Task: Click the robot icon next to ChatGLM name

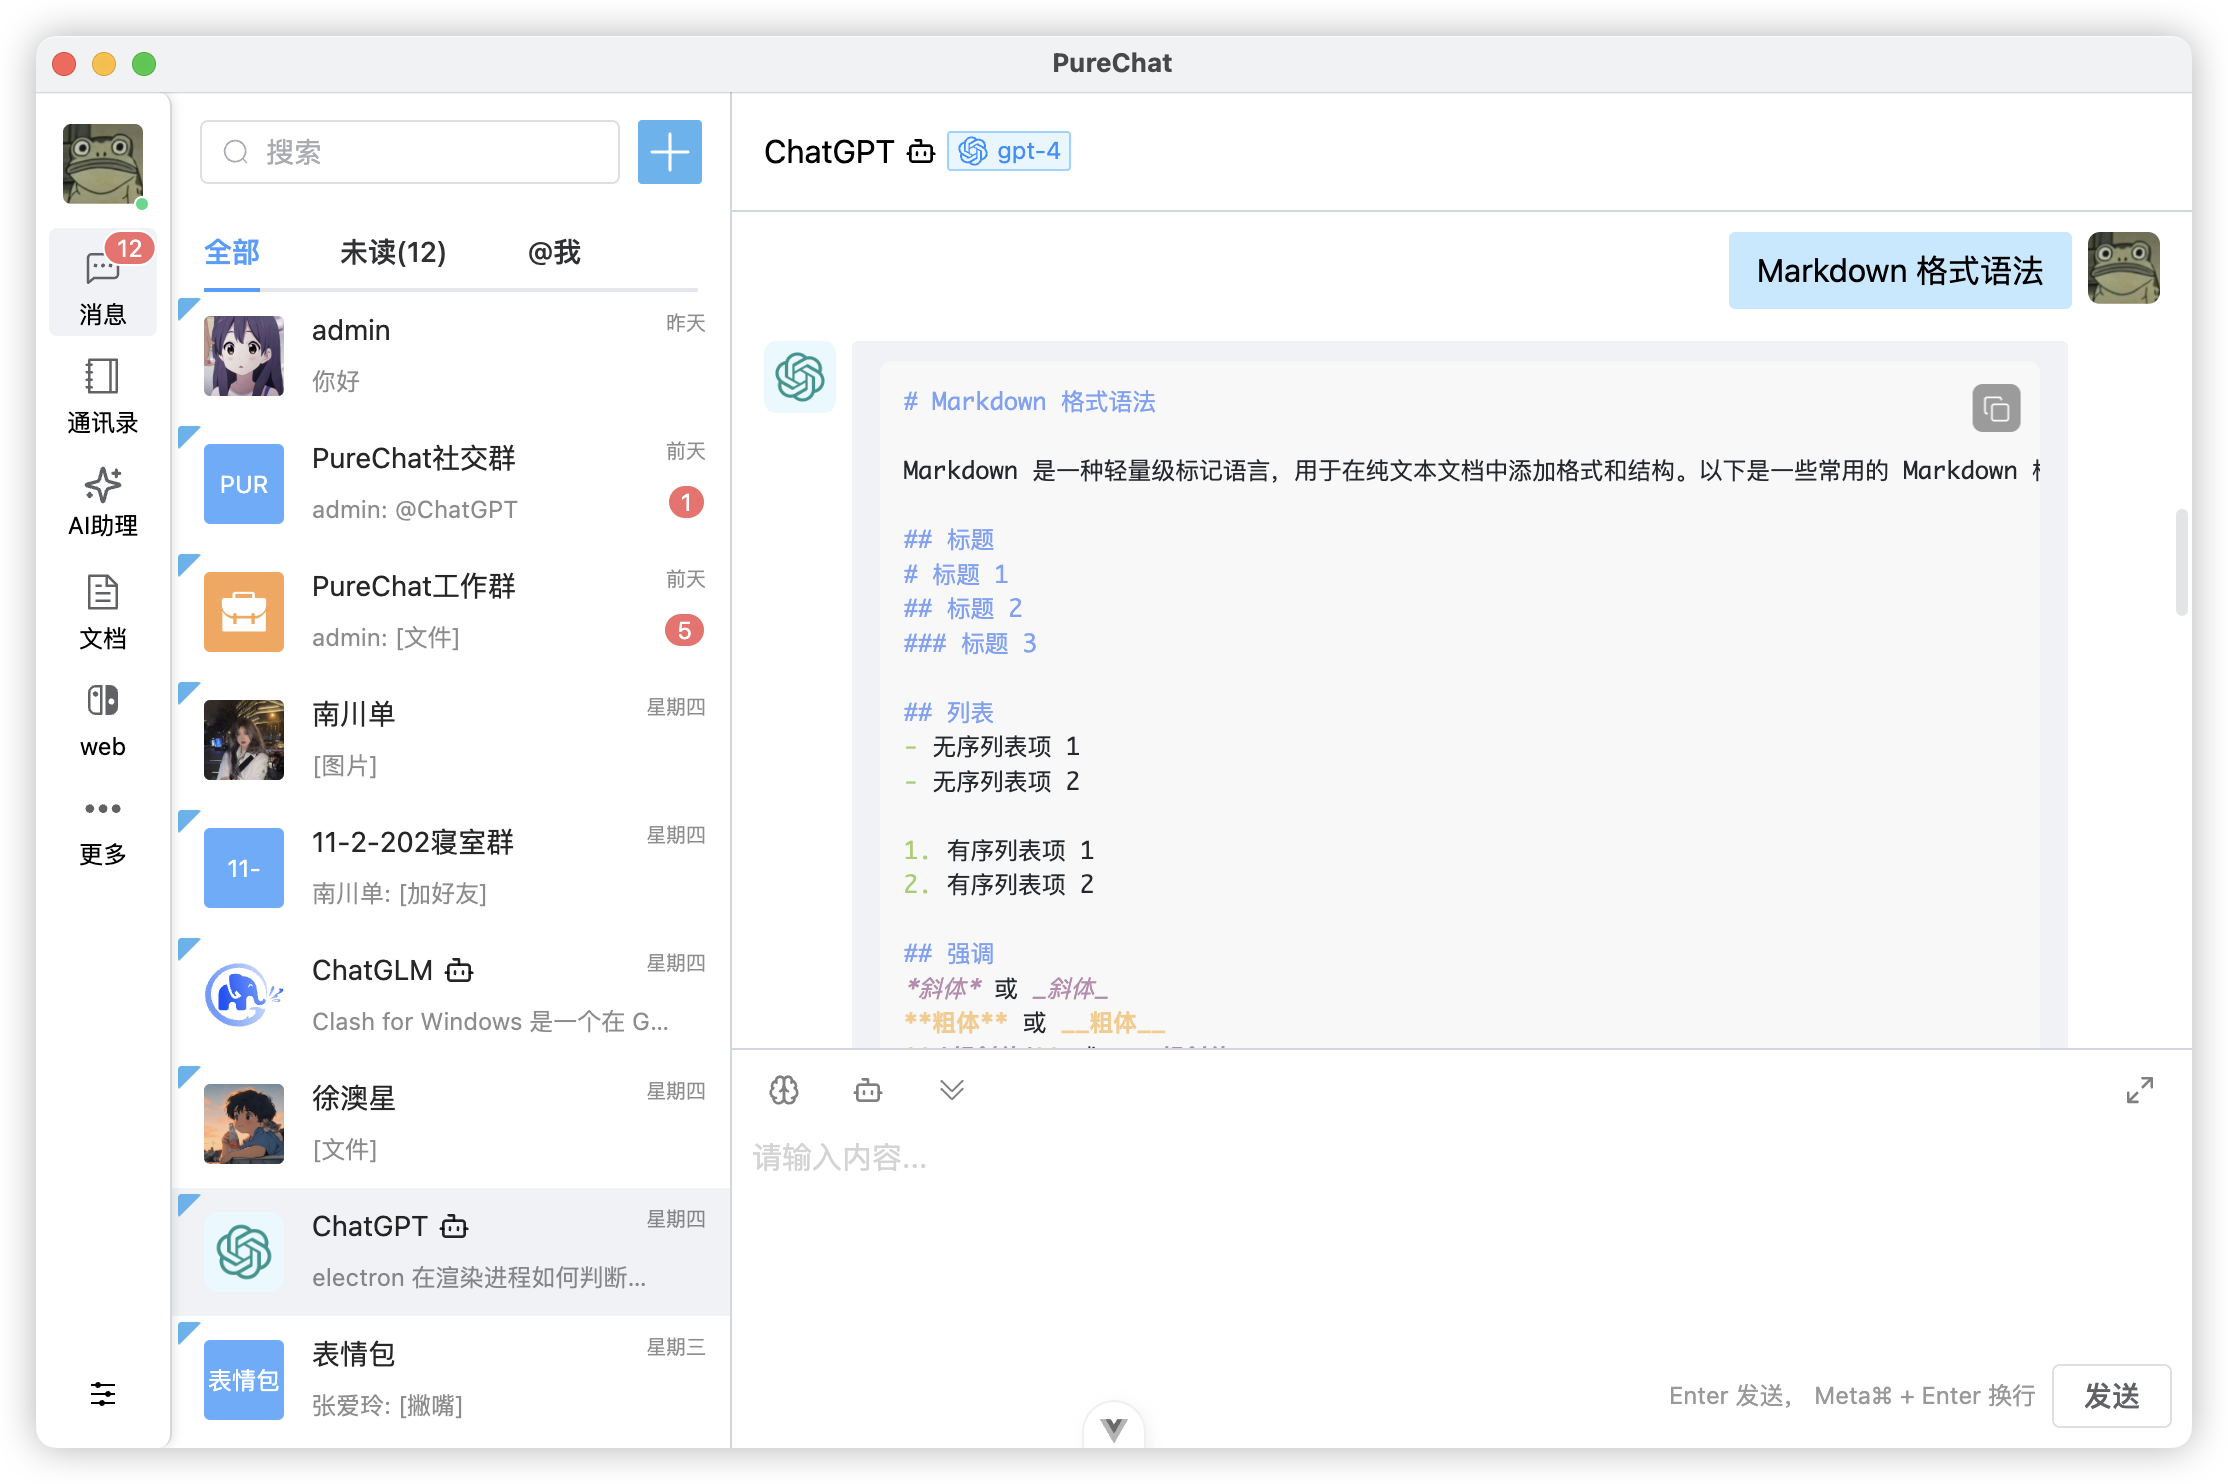Action: tap(459, 970)
